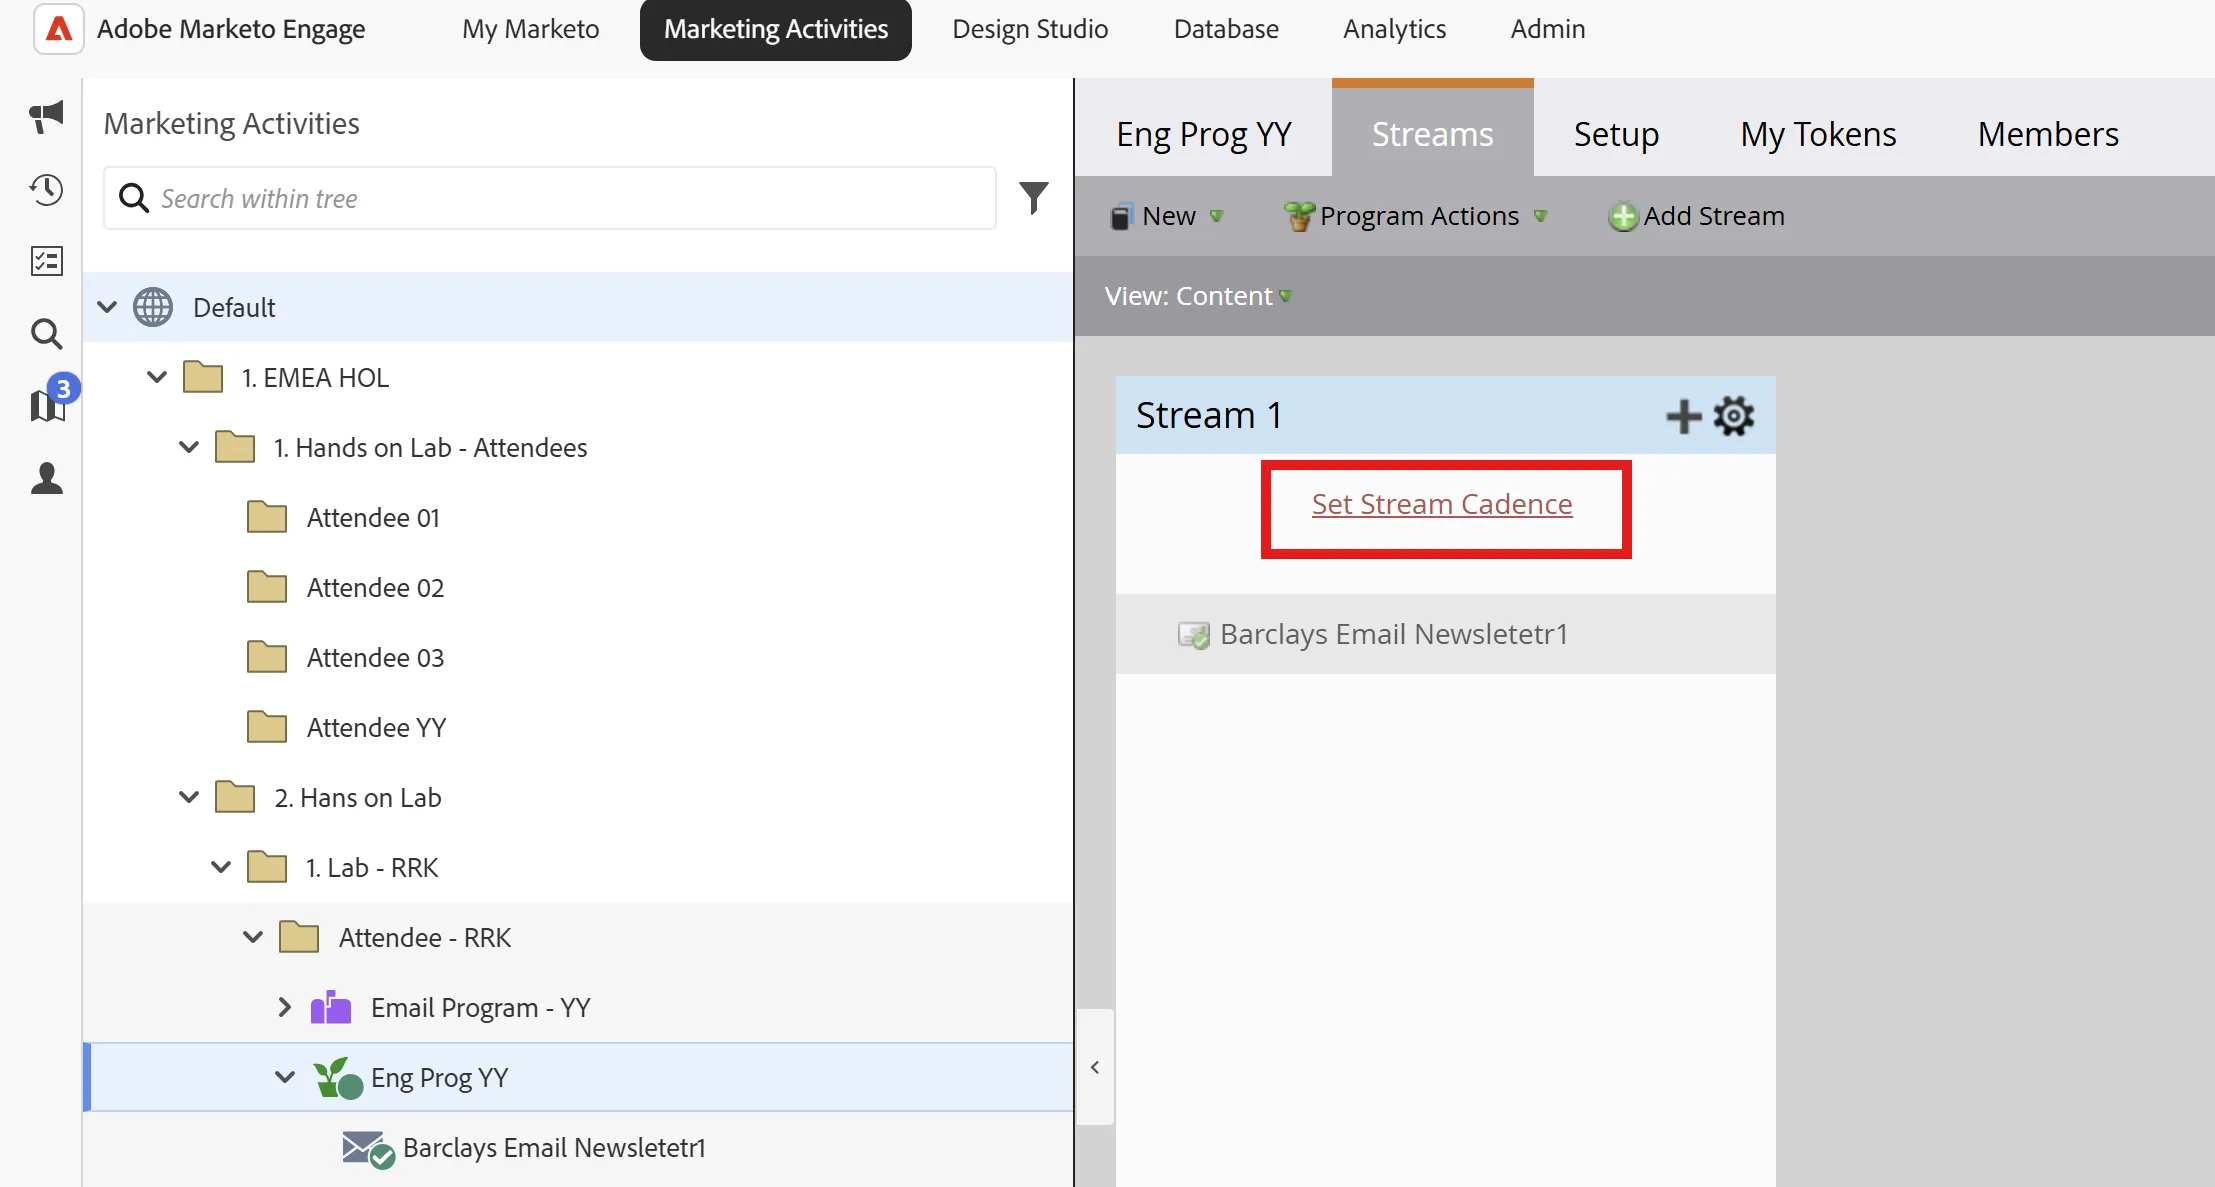Screen dimensions: 2215x1187
Task: Collapse the Attendee - RRK chevron
Action: (x=253, y=937)
